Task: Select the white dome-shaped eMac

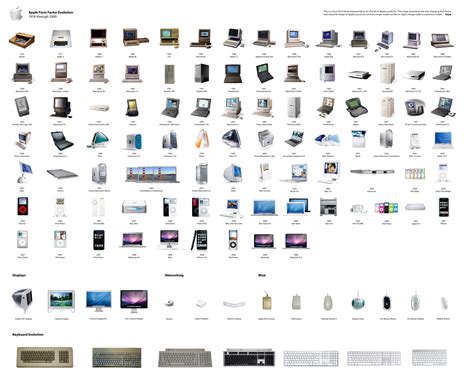Action: (x=233, y=173)
